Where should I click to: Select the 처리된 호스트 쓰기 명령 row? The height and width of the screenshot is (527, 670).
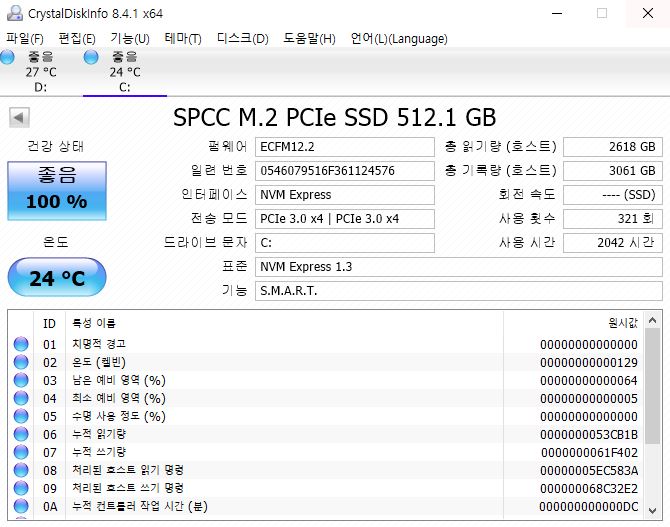326,488
